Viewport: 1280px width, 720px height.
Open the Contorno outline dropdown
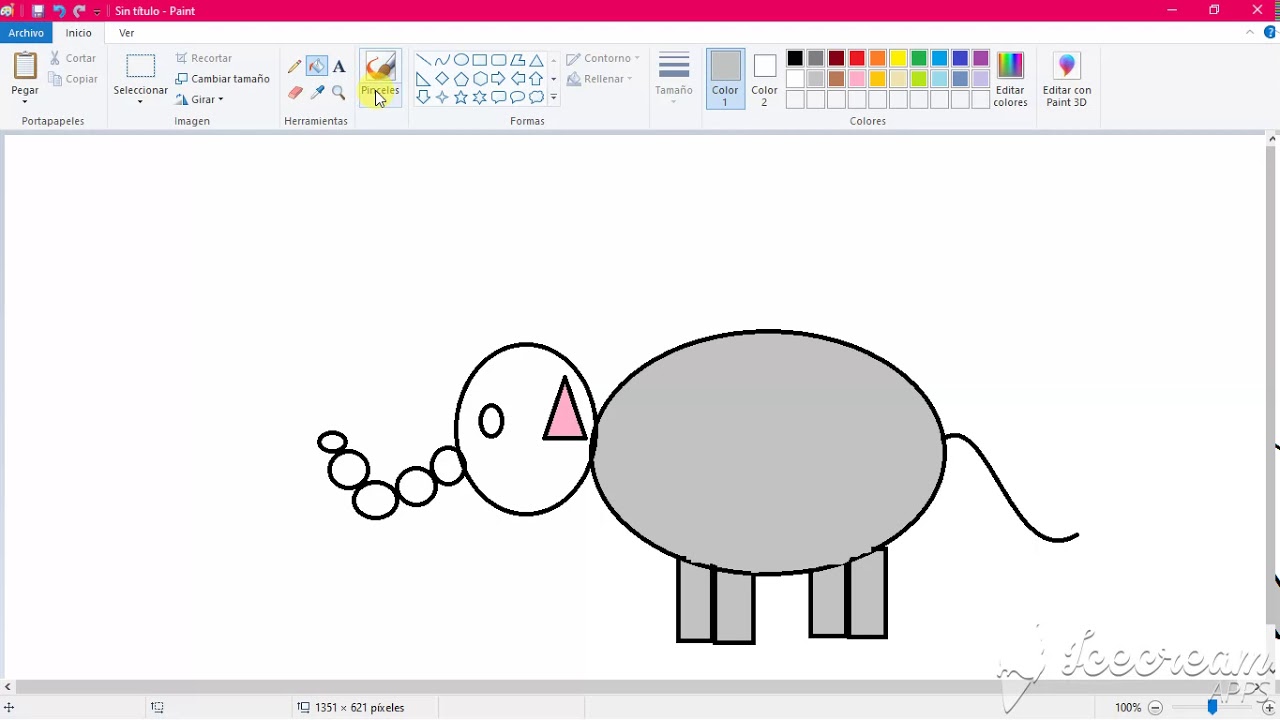click(x=602, y=58)
